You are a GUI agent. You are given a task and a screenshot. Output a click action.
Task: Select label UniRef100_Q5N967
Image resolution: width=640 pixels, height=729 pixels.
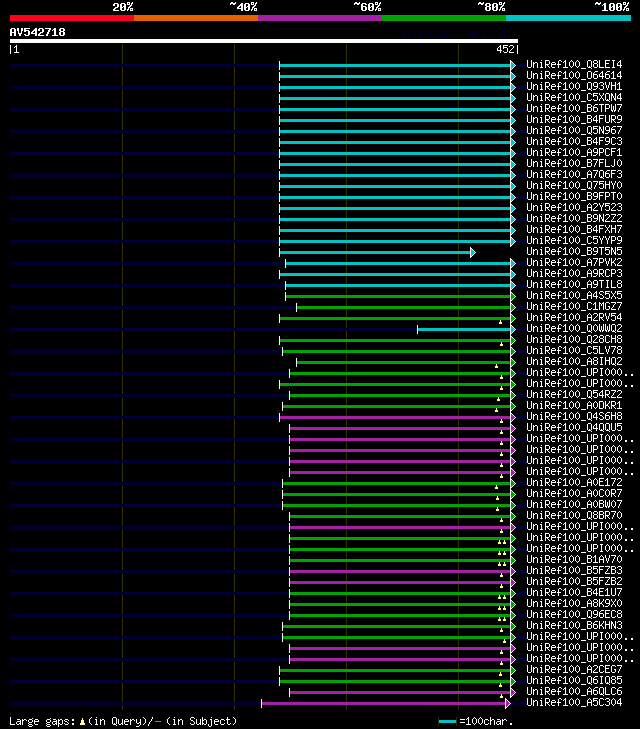pos(574,130)
